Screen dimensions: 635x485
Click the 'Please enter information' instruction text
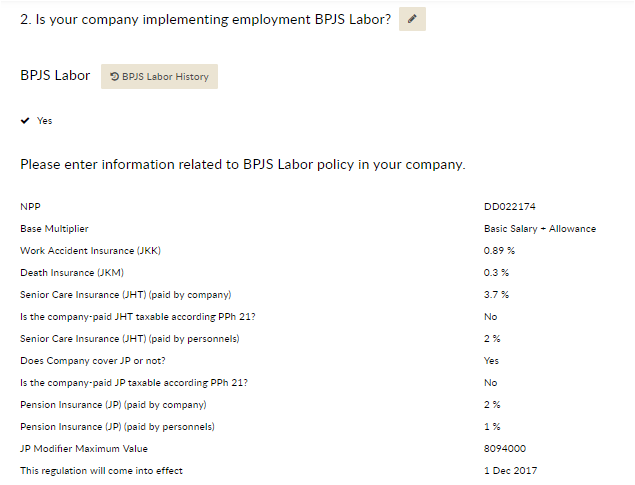pyautogui.click(x=243, y=164)
